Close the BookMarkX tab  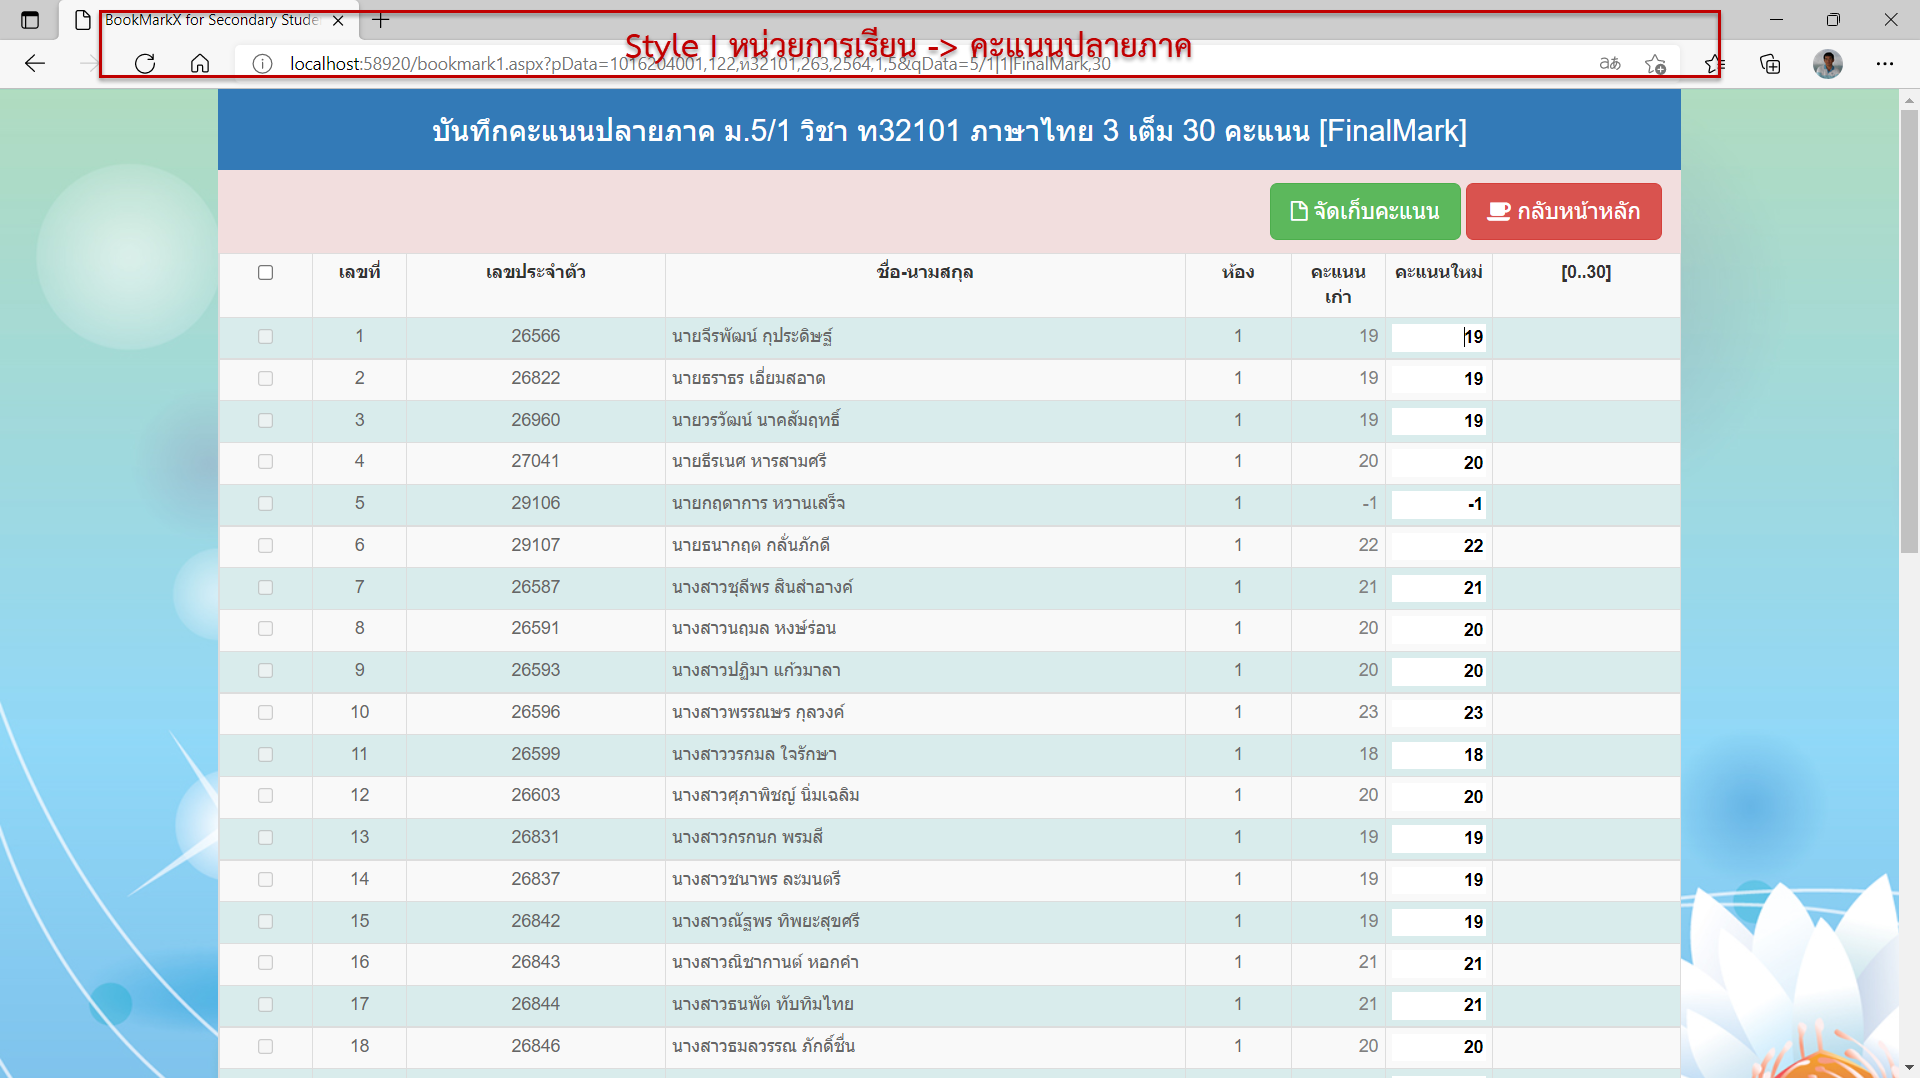point(338,20)
